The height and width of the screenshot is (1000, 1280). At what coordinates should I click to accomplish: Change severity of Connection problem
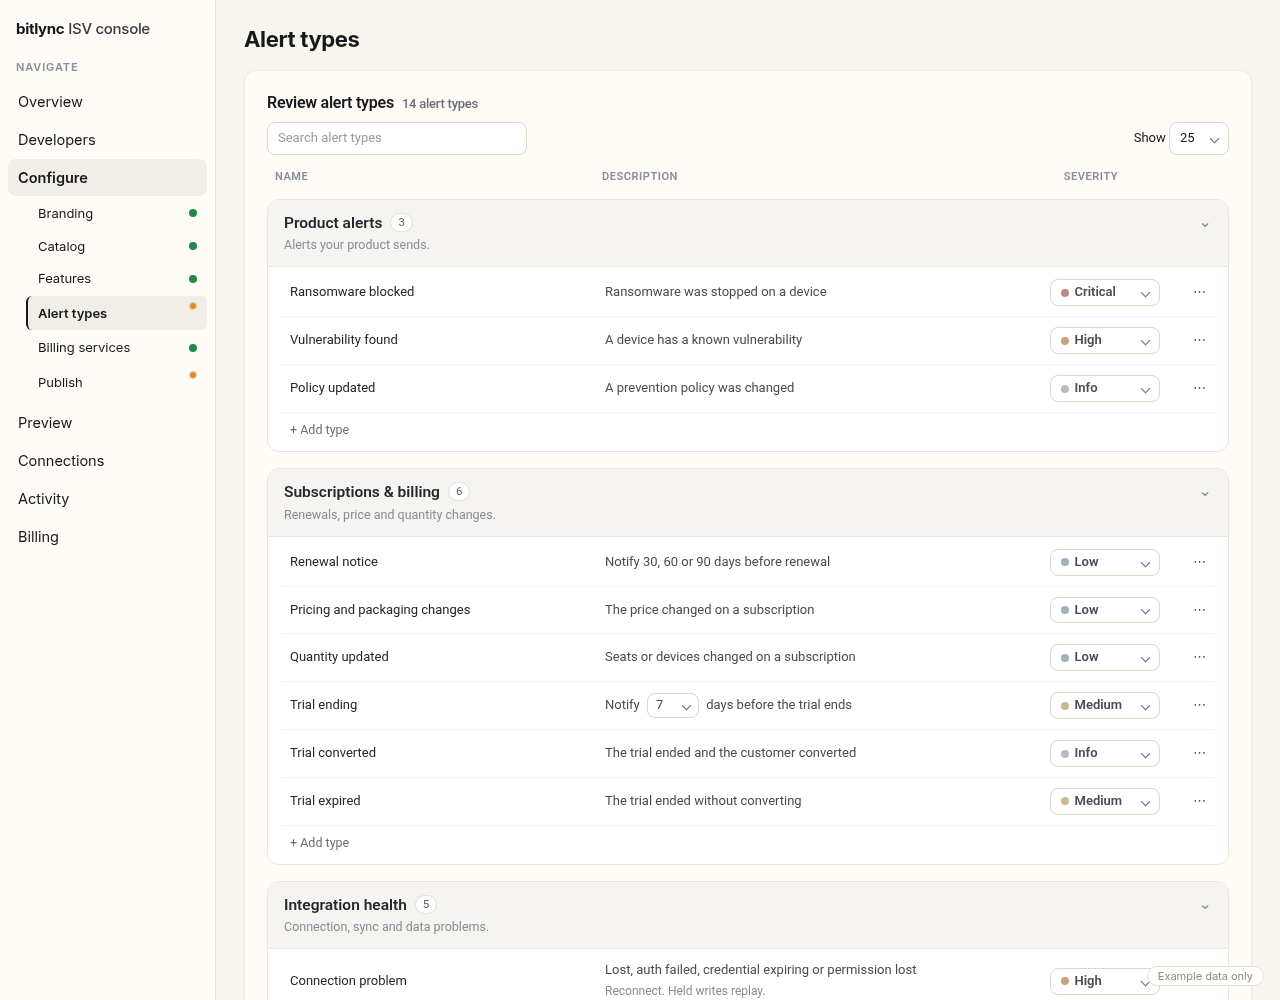pyautogui.click(x=1105, y=981)
